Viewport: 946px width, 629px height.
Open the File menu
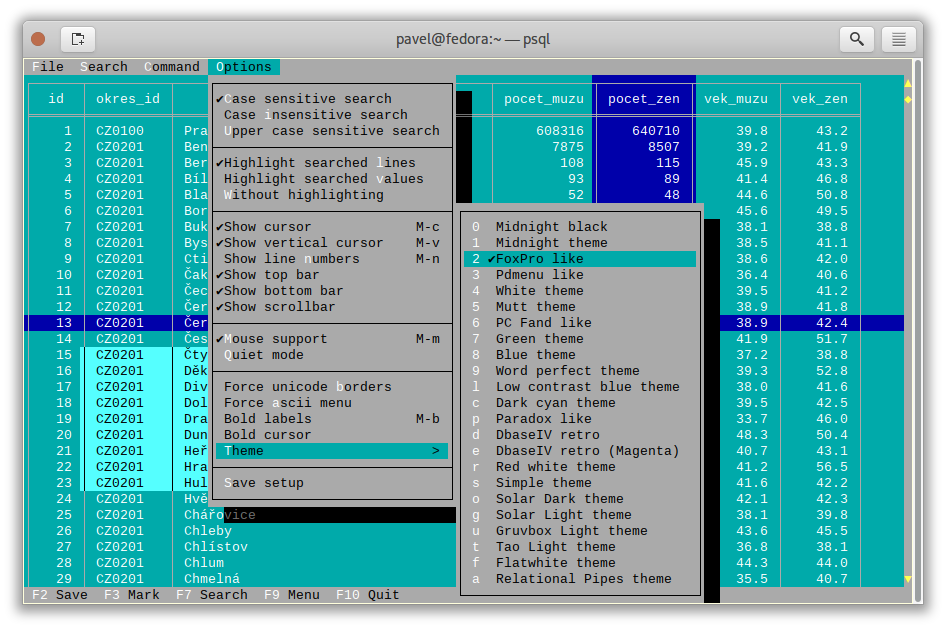[48, 67]
